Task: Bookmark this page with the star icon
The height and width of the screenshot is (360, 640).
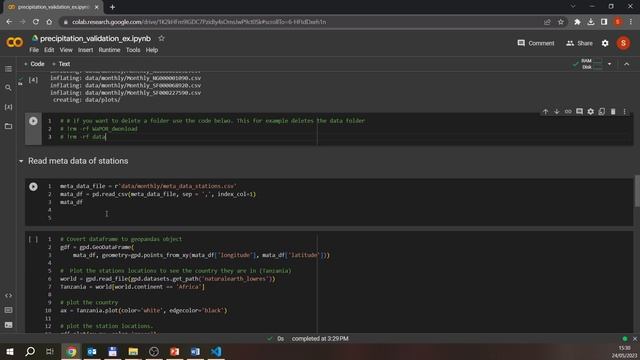Action: pyautogui.click(x=561, y=22)
